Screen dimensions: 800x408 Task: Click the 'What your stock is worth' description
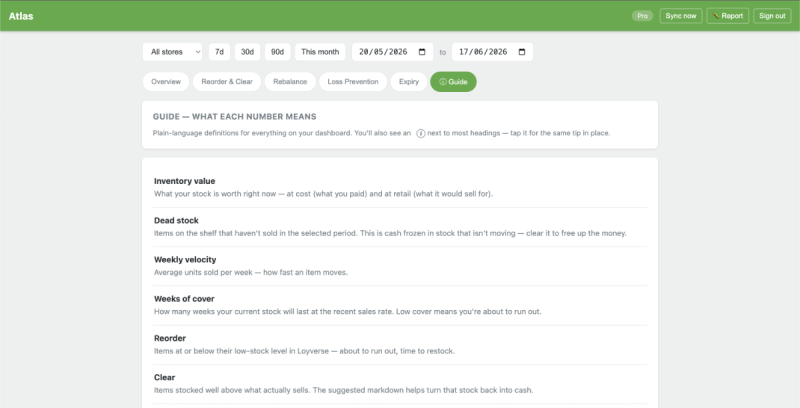323,194
